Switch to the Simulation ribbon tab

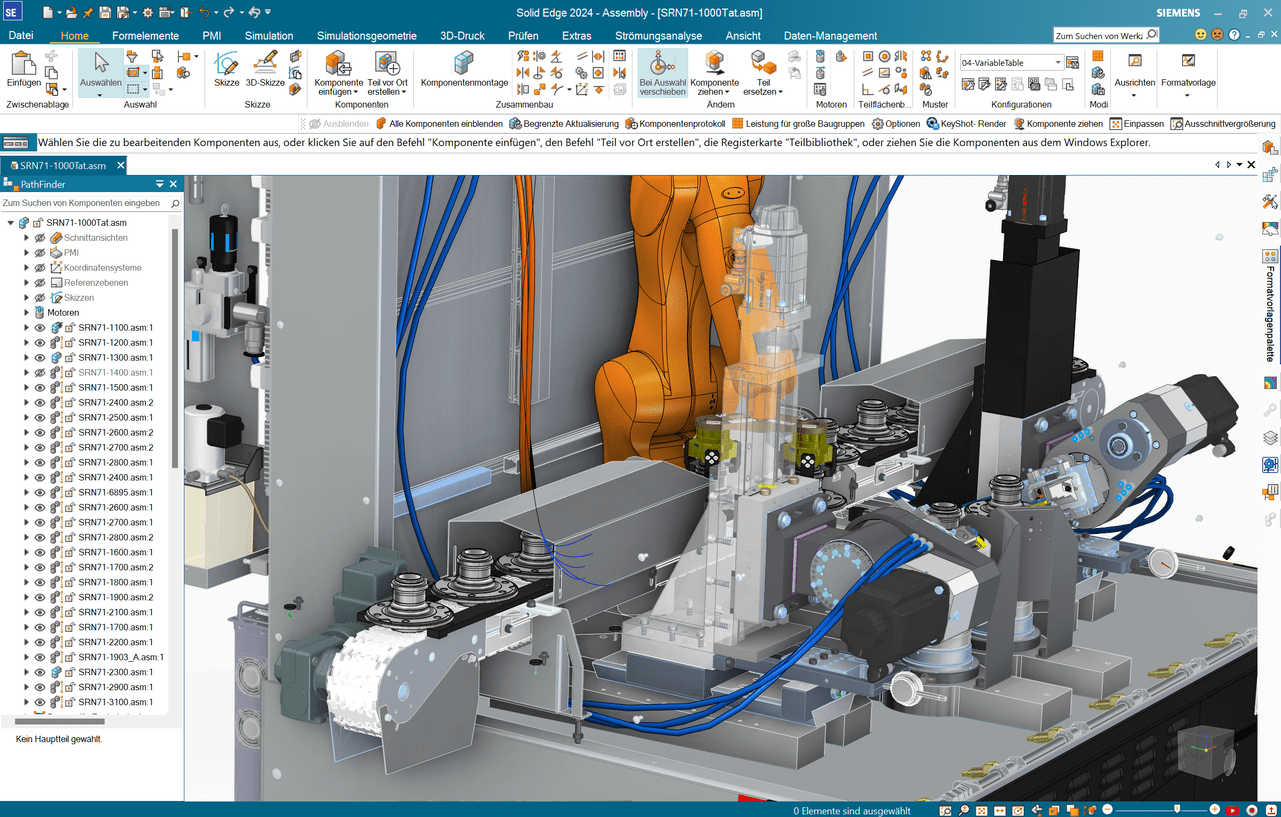point(268,35)
